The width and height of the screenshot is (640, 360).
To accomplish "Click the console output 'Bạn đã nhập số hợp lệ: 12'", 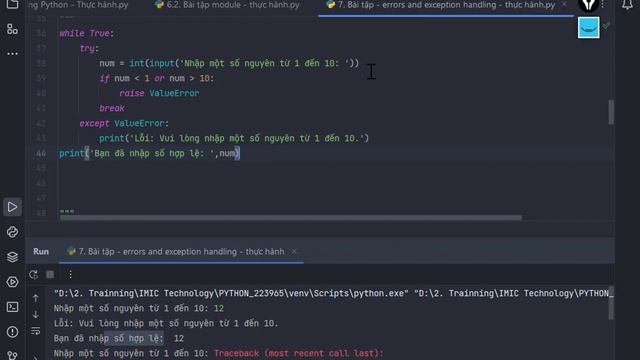I will (x=119, y=338).
